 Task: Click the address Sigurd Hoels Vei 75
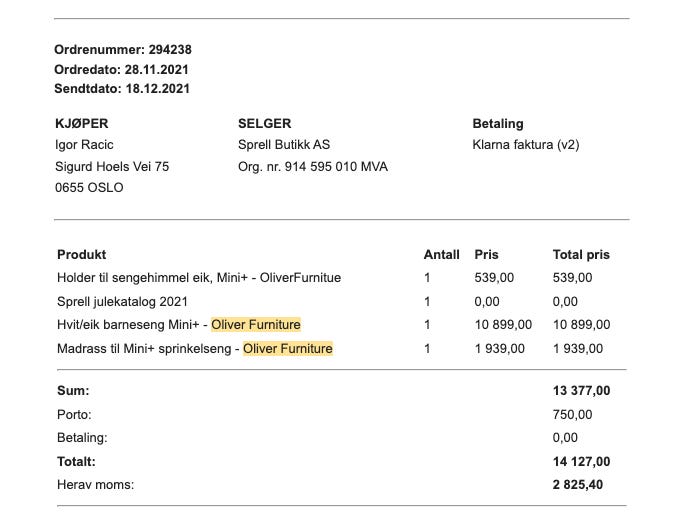(112, 166)
